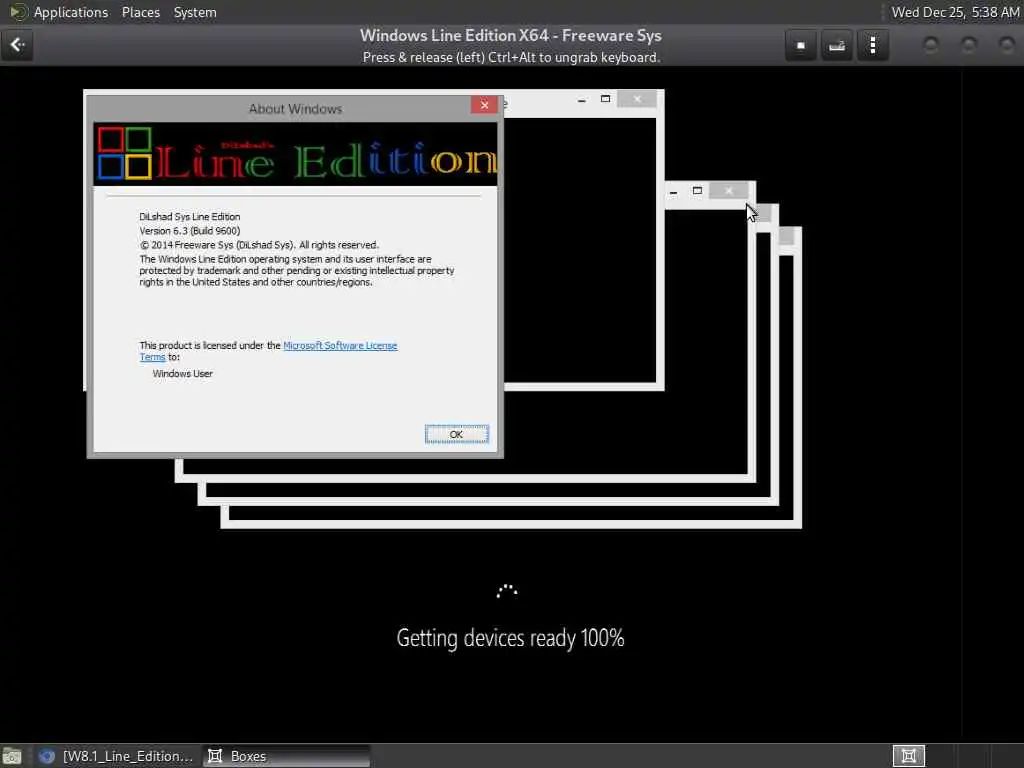Maximize the second stacked window

697,191
